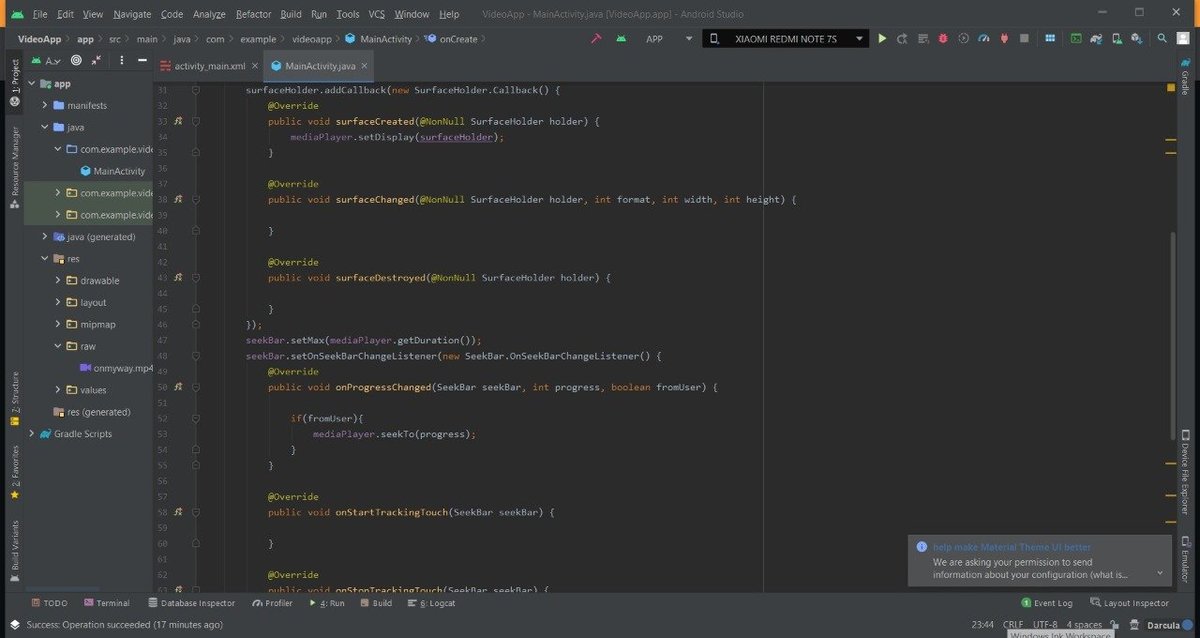Click the Apply Code Changes icon
Image resolution: width=1200 pixels, height=638 pixels.
point(922,39)
